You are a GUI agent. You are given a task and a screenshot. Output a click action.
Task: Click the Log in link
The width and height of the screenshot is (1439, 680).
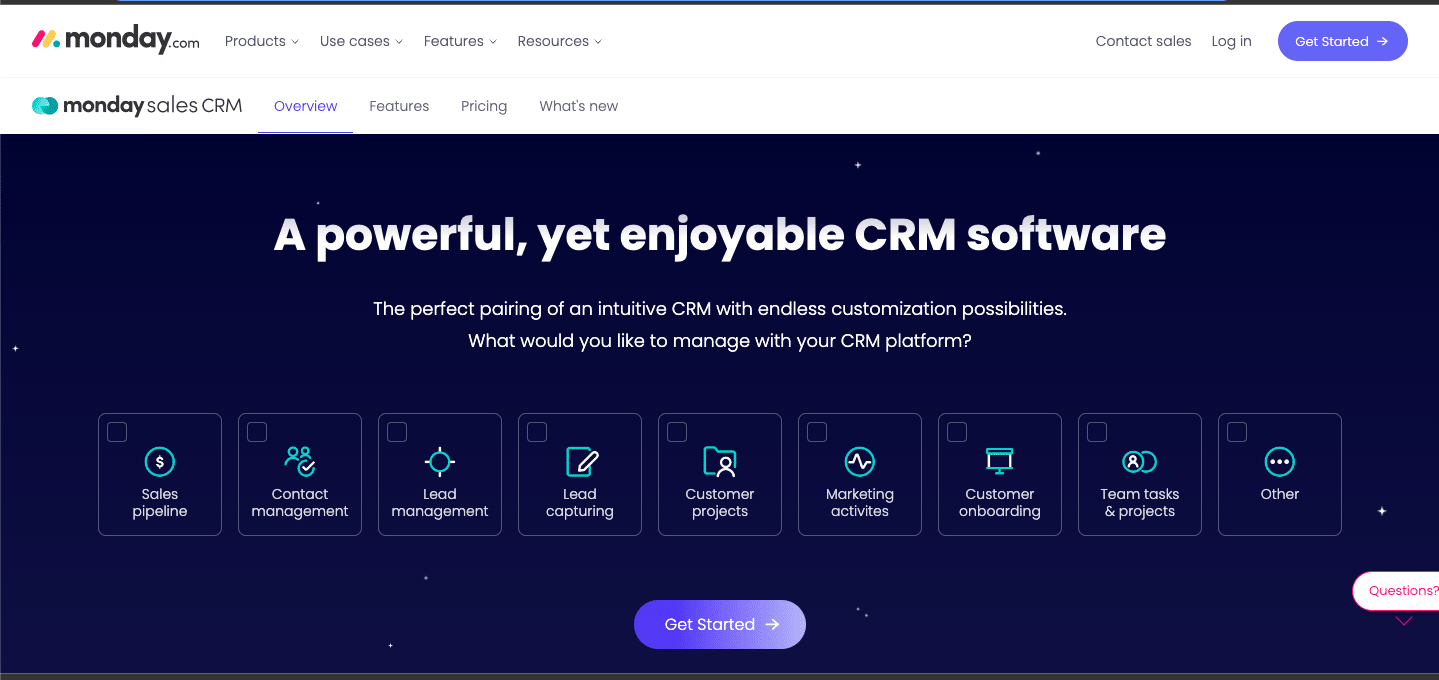coord(1231,41)
